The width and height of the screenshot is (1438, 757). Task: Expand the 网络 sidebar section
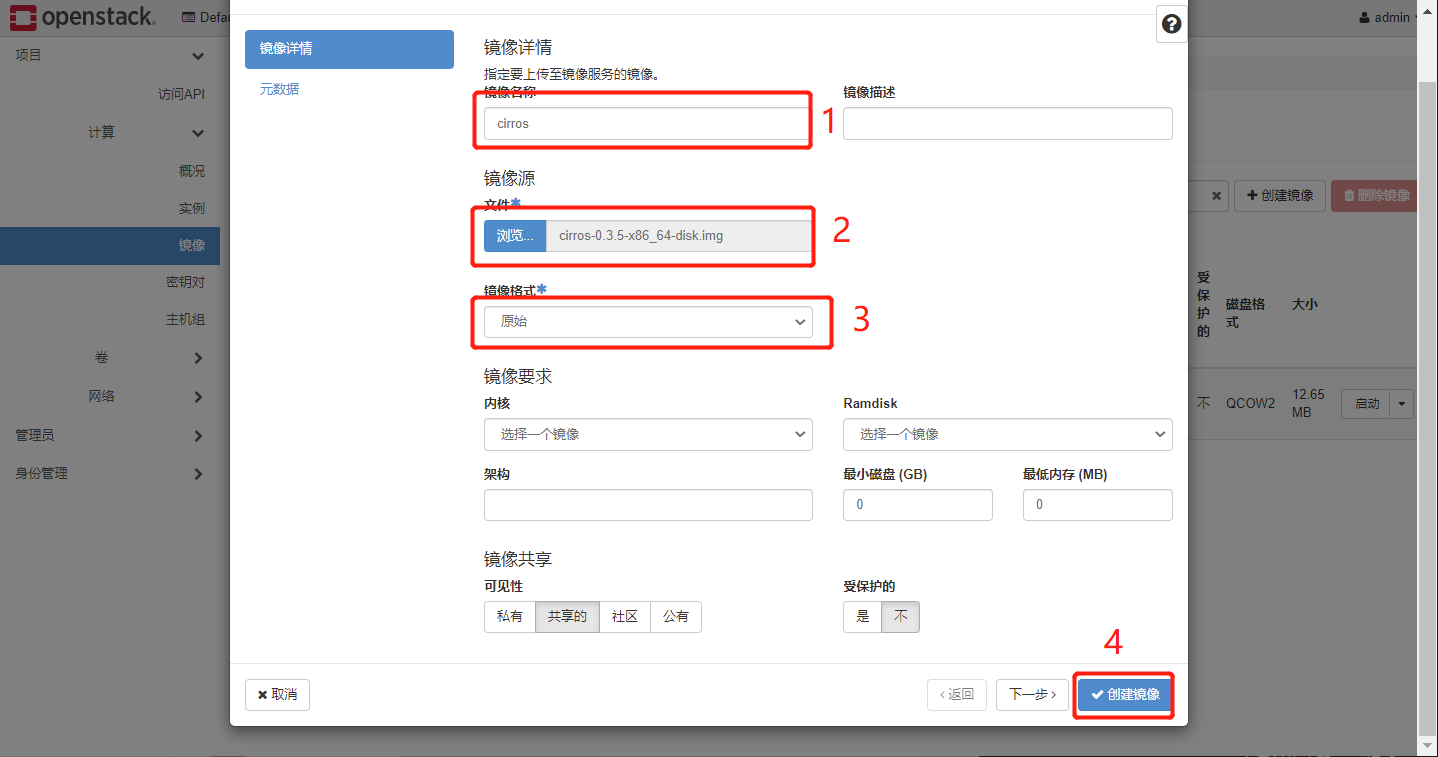tap(103, 395)
